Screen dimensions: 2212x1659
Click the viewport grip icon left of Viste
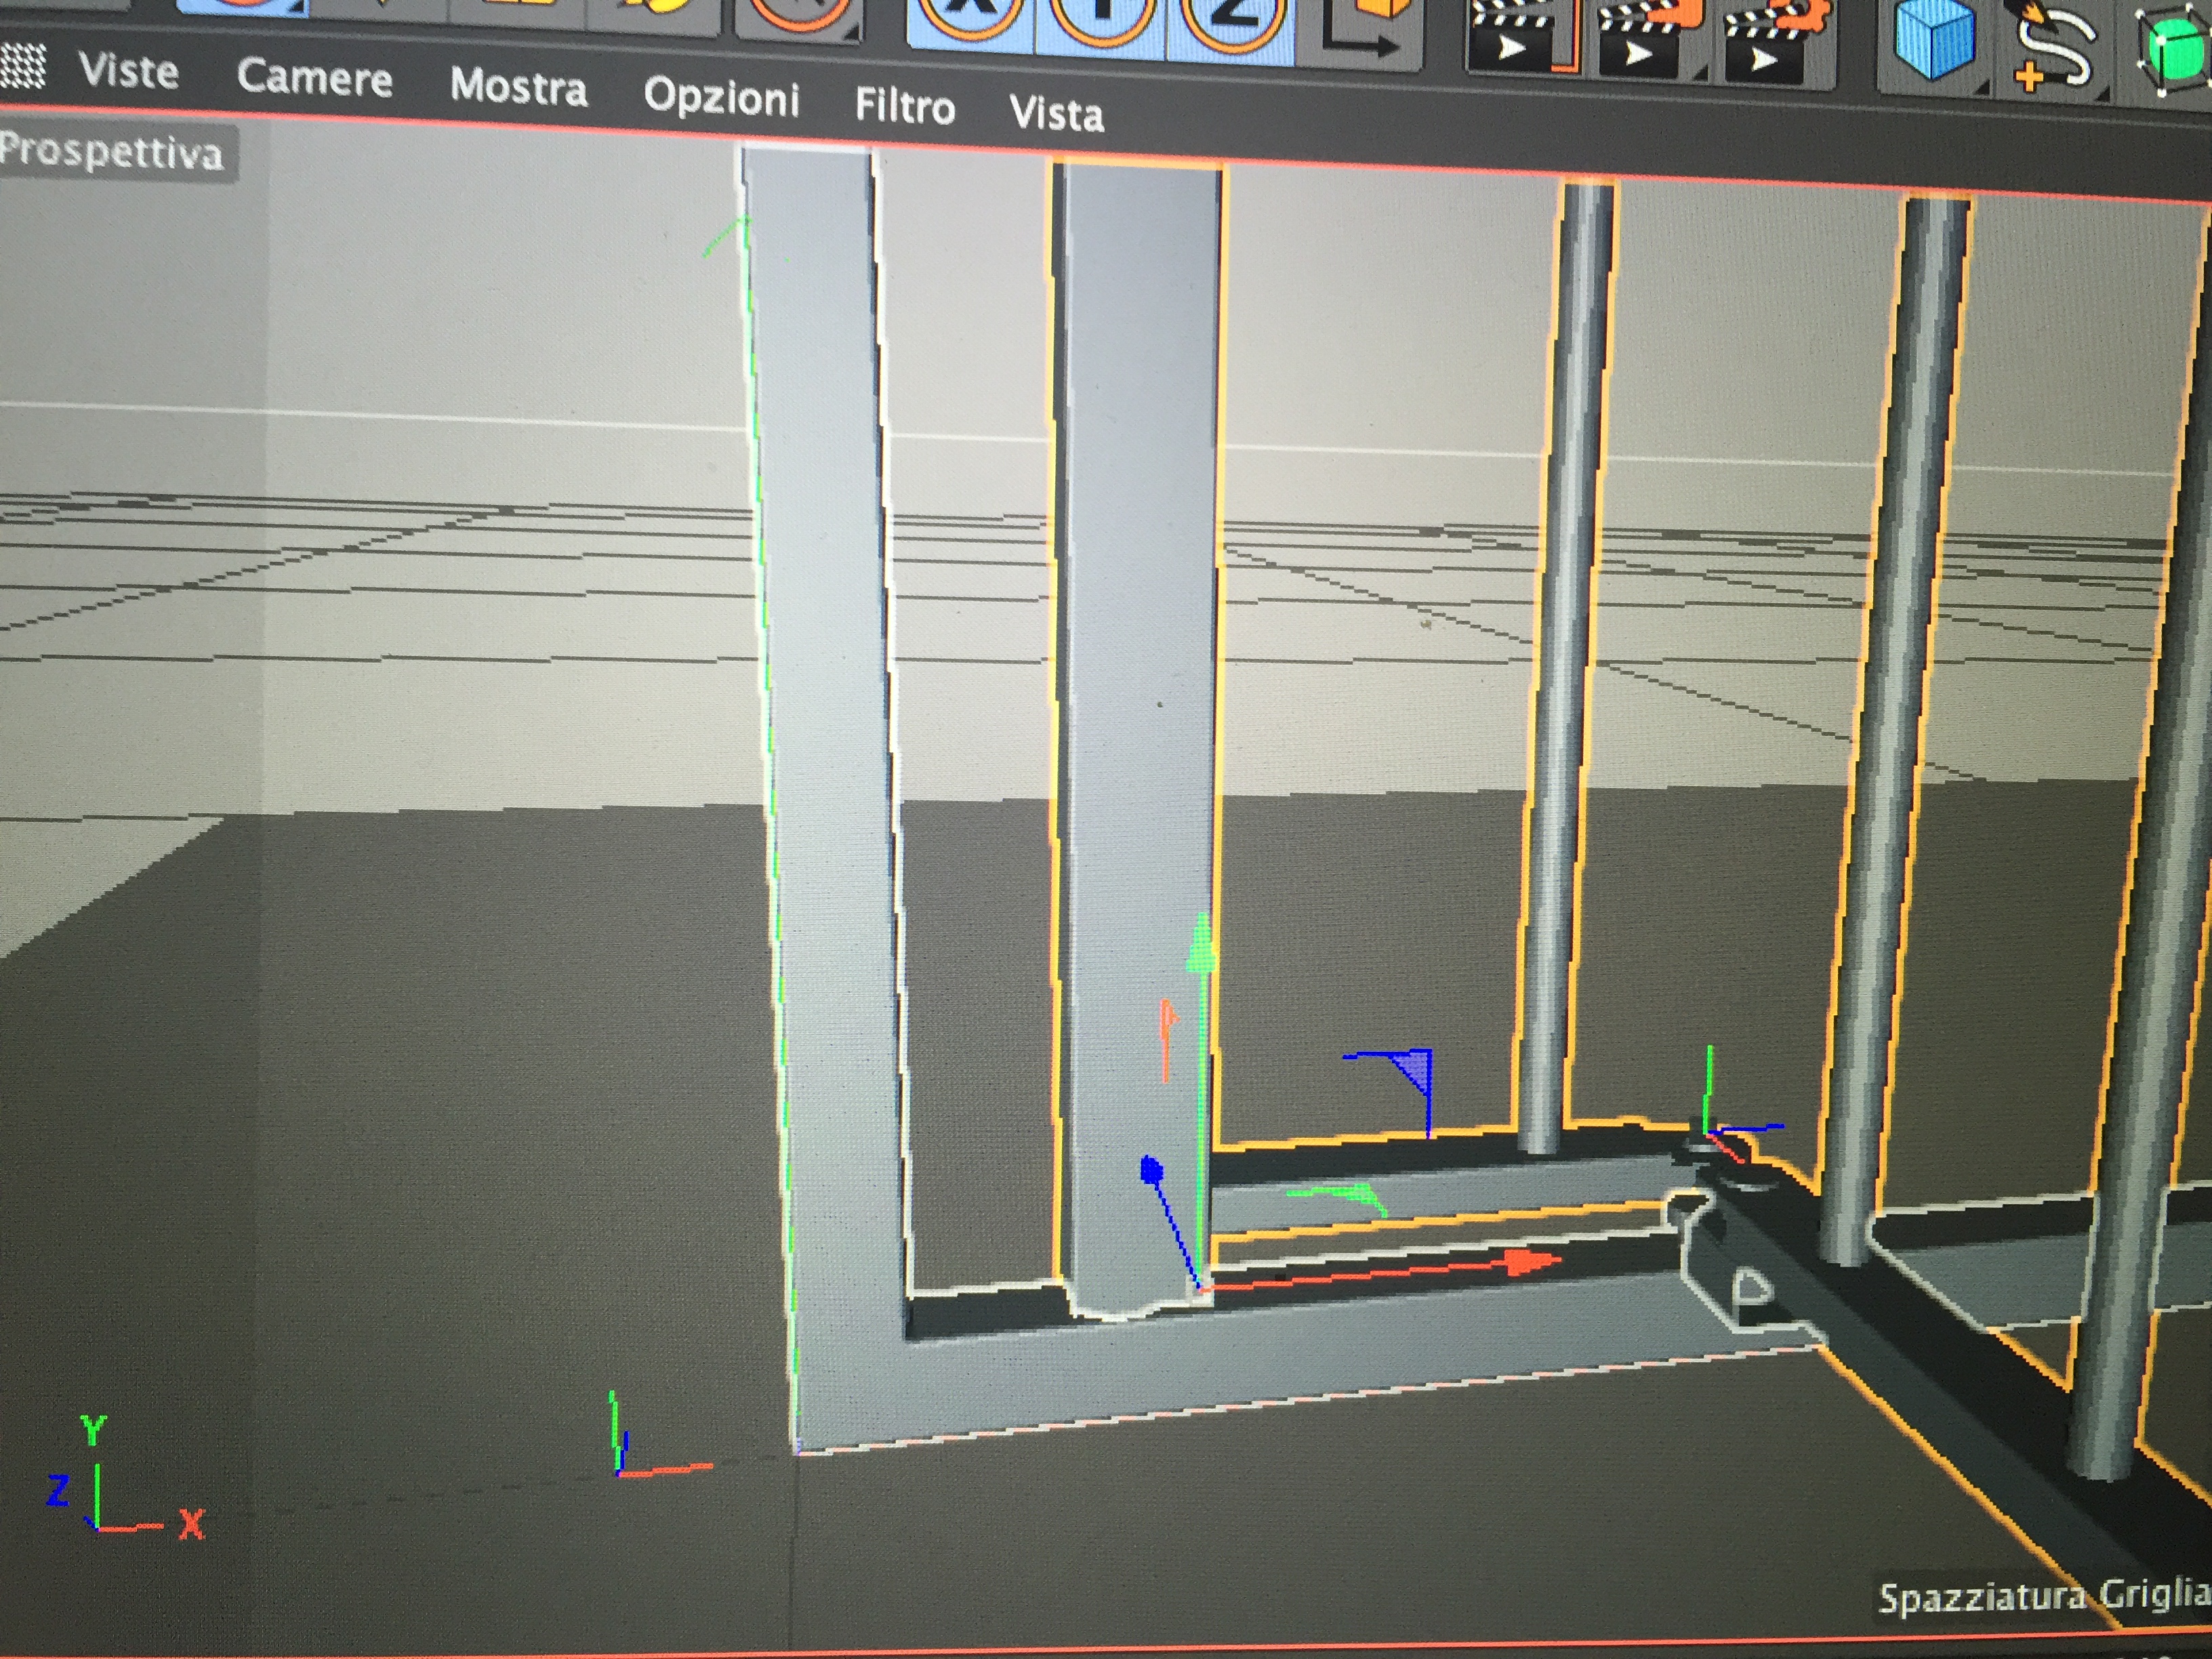[x=22, y=66]
